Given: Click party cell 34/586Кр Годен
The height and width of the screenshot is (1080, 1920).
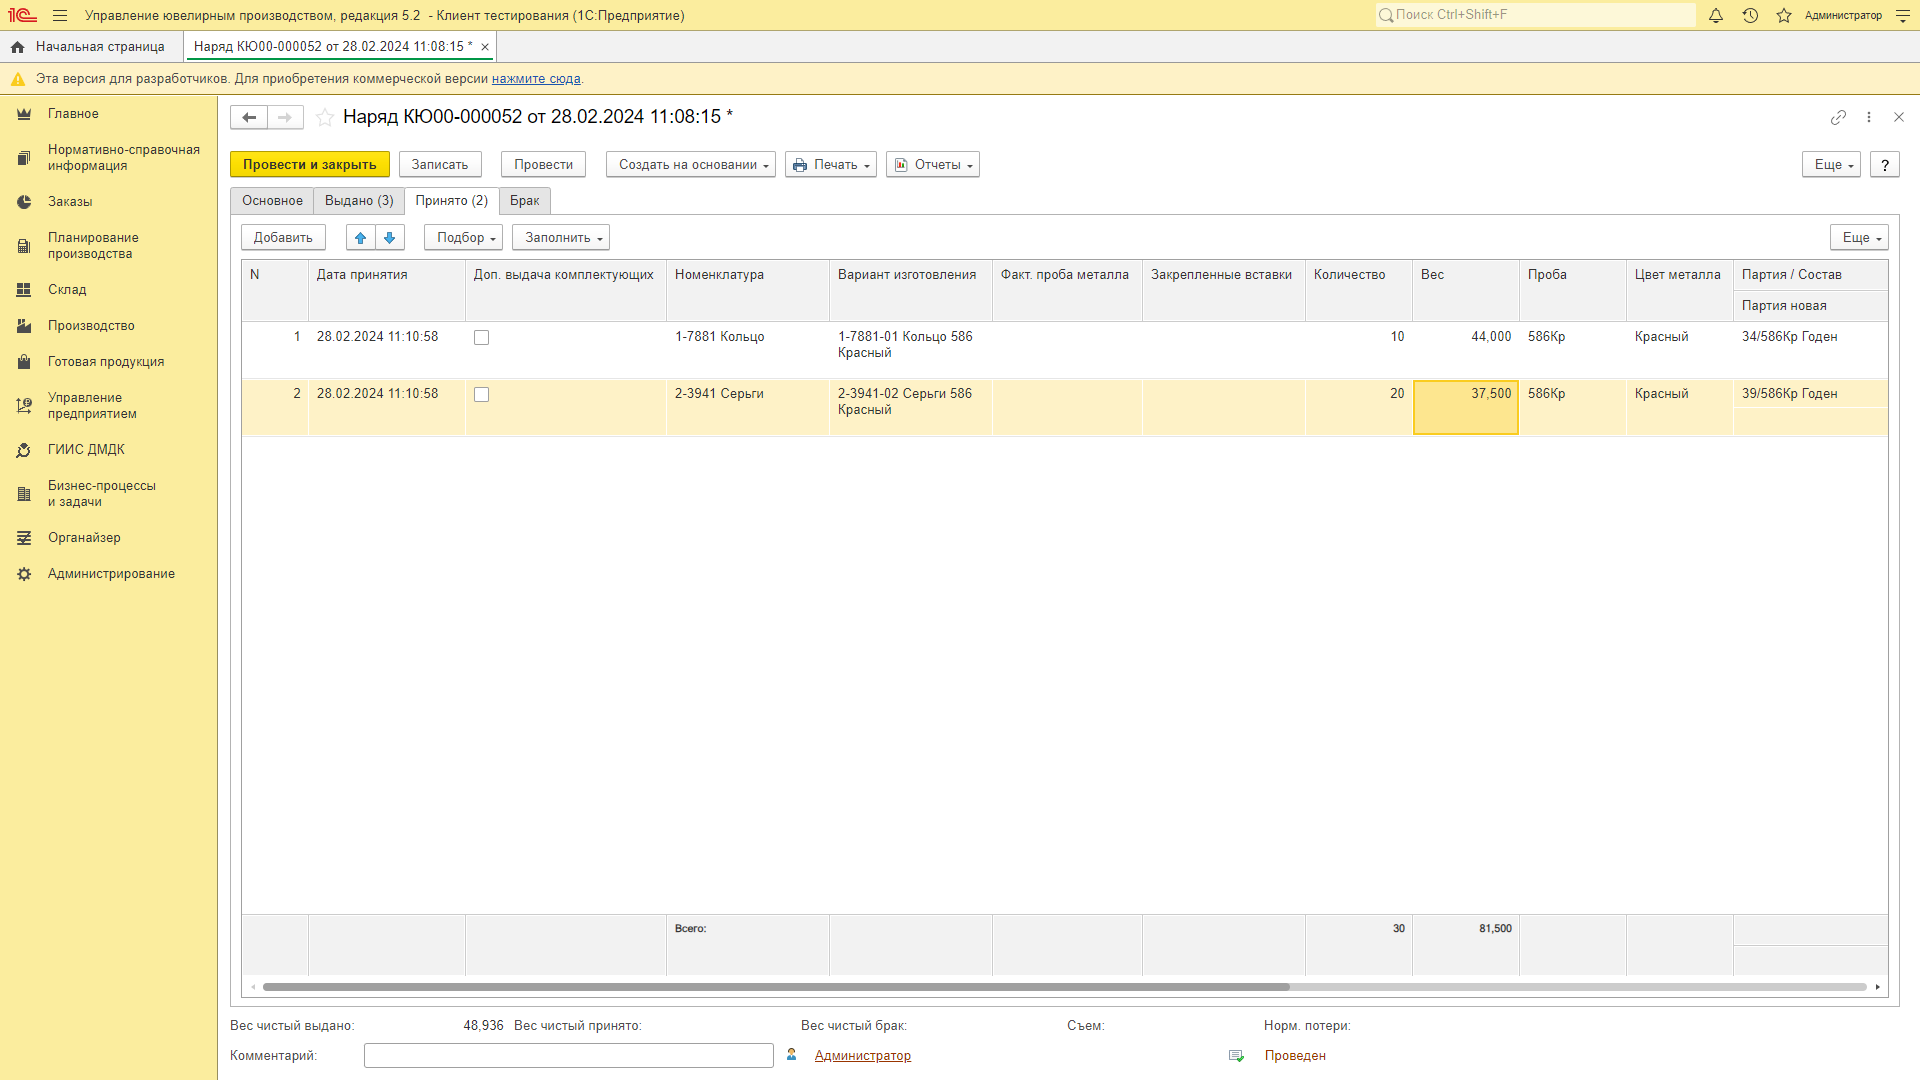Looking at the screenshot, I should pos(1809,337).
